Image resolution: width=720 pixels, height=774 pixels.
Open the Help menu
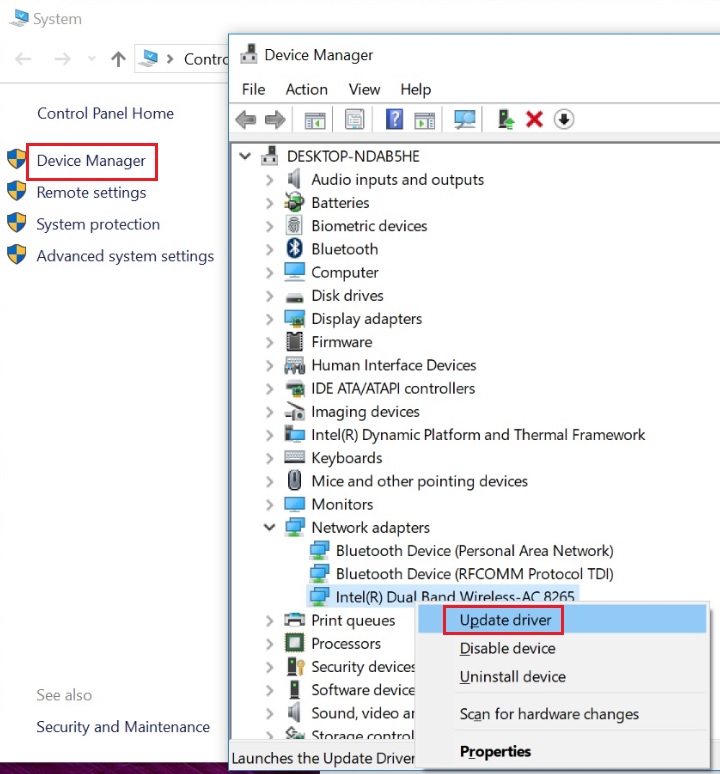point(416,89)
